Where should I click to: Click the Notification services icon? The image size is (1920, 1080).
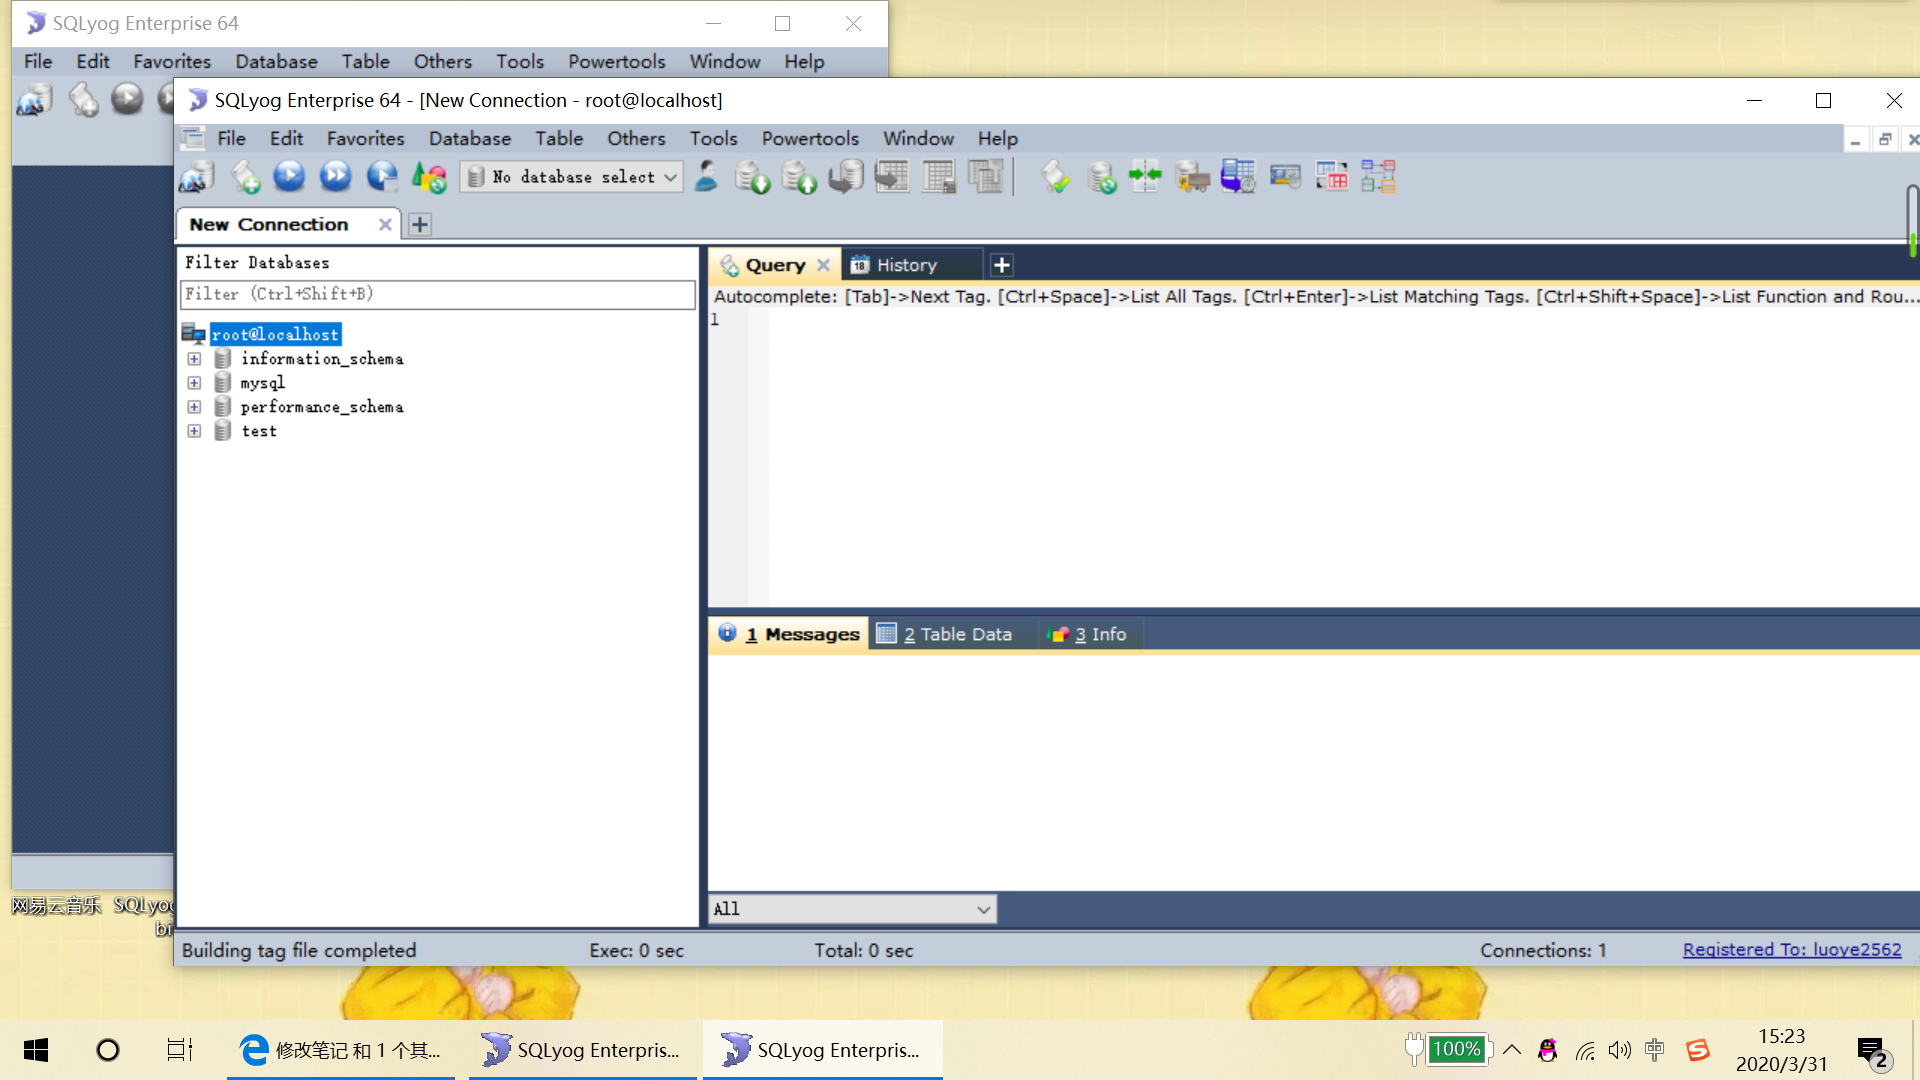(1285, 177)
